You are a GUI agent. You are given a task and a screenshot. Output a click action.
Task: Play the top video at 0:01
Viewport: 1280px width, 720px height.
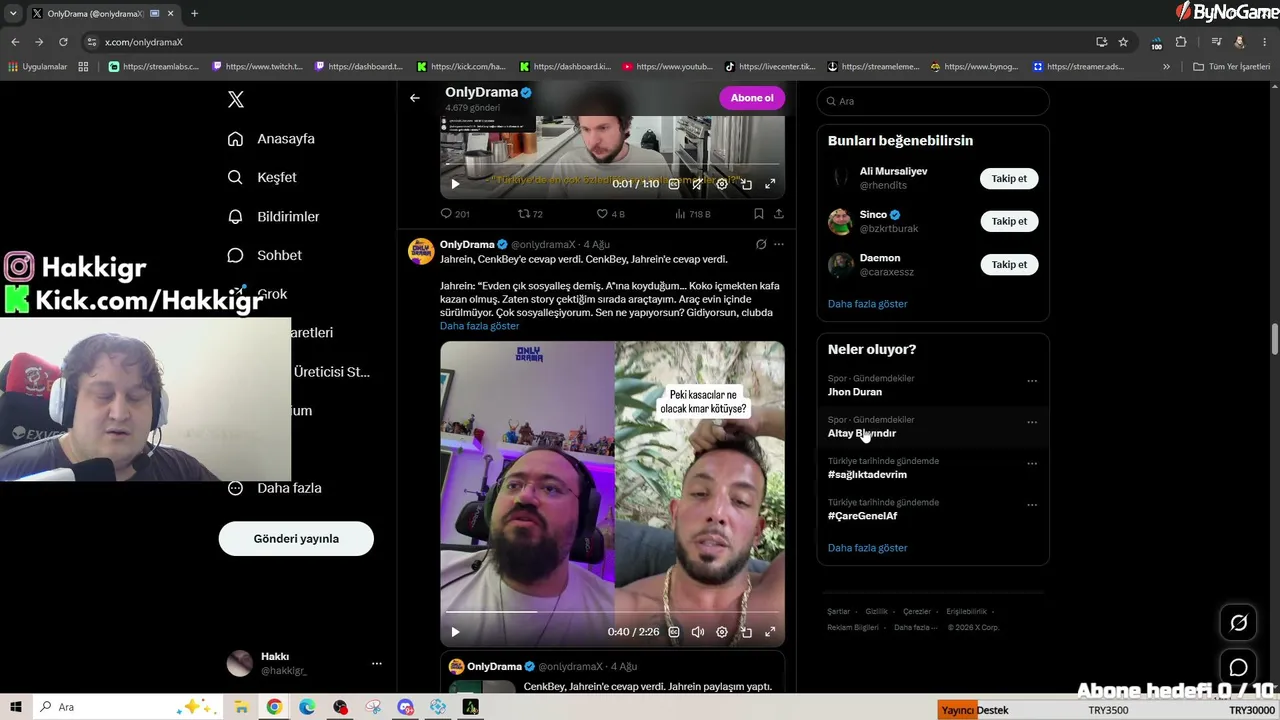455,184
